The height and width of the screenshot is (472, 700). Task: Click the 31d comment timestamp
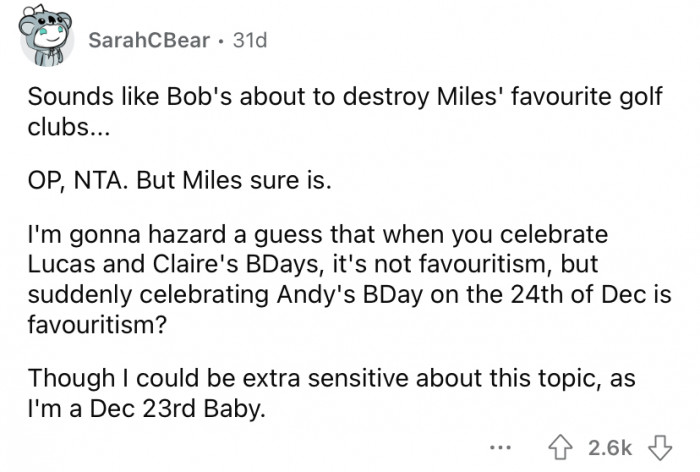[x=249, y=41]
